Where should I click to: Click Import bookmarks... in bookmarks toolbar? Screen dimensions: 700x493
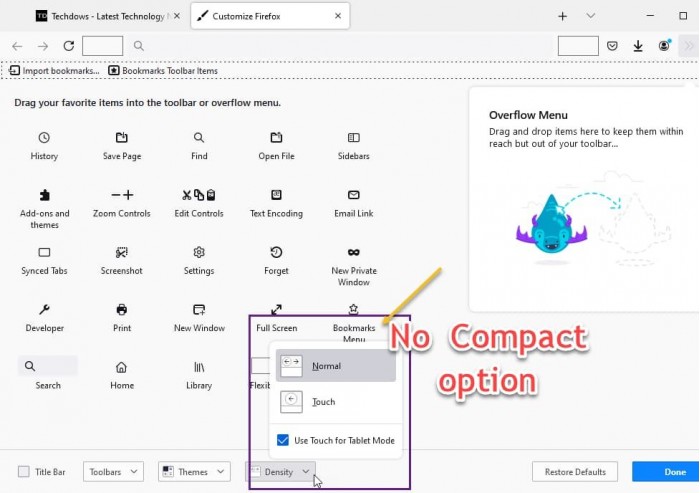(54, 71)
